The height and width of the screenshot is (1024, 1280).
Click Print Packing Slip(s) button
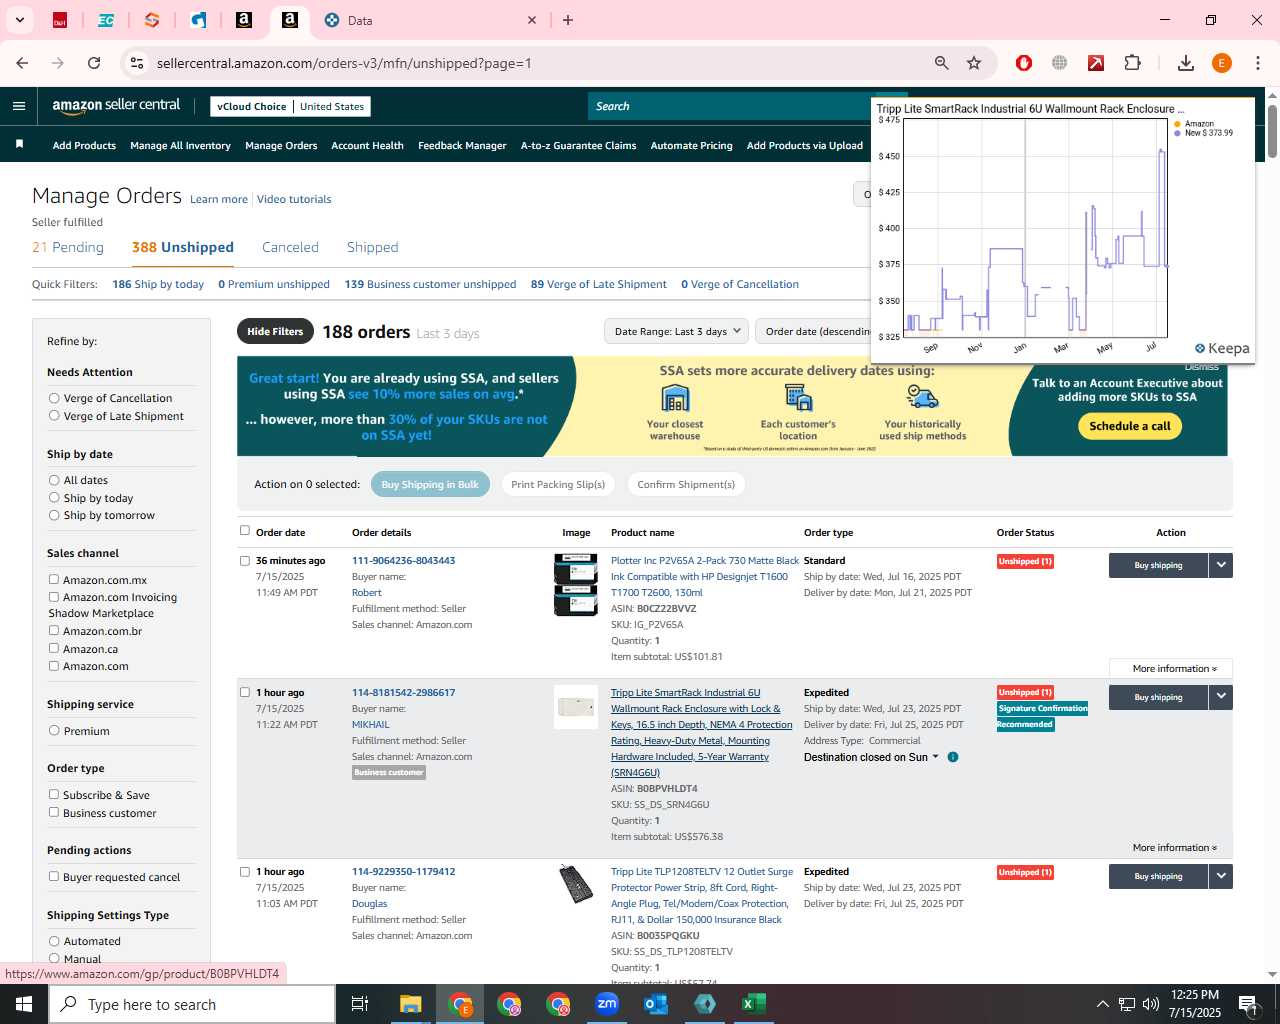(558, 484)
